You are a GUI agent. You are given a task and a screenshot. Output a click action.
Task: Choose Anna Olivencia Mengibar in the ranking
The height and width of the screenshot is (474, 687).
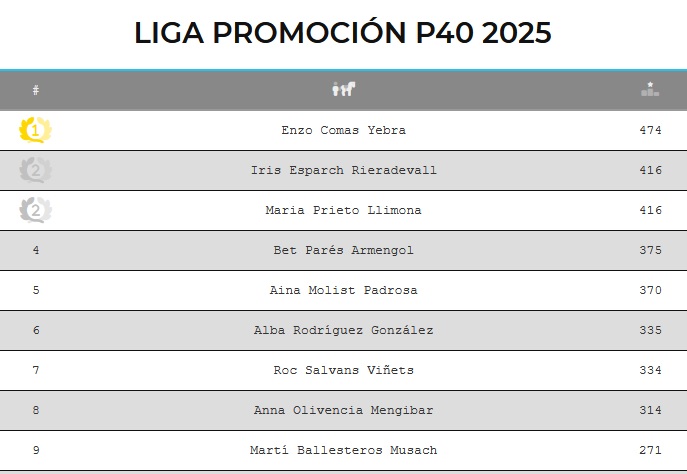pyautogui.click(x=343, y=410)
